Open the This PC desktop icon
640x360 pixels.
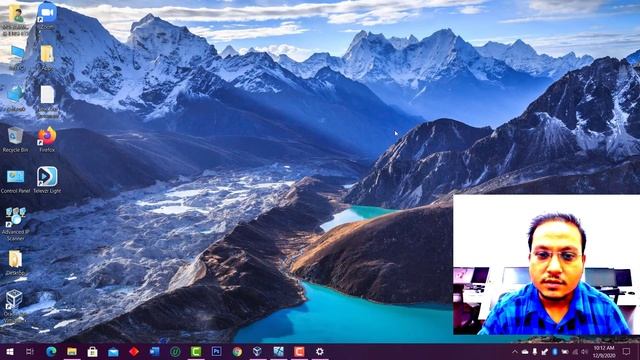(16, 57)
